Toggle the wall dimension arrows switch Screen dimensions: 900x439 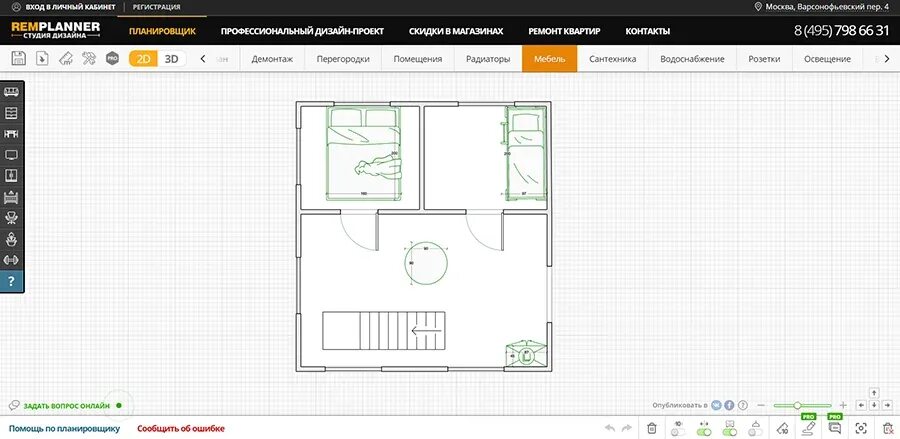(x=704, y=428)
